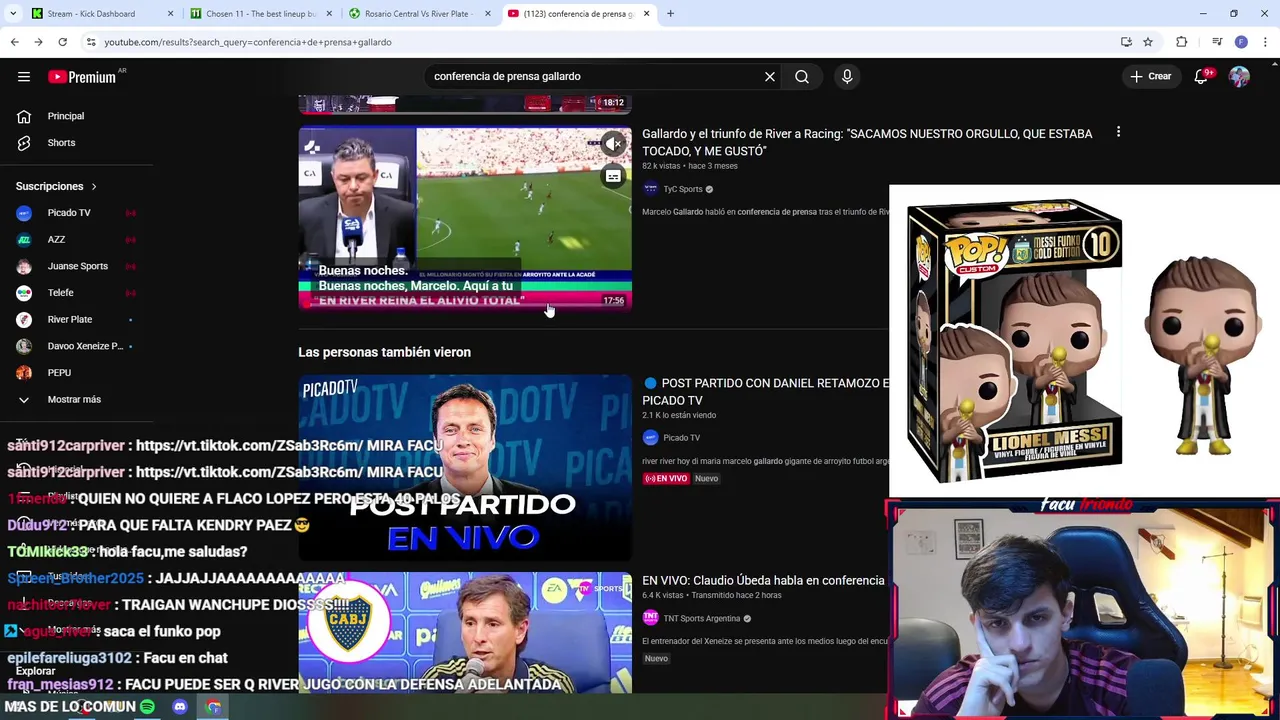Click the install app icon in address bar

[1126, 42]
